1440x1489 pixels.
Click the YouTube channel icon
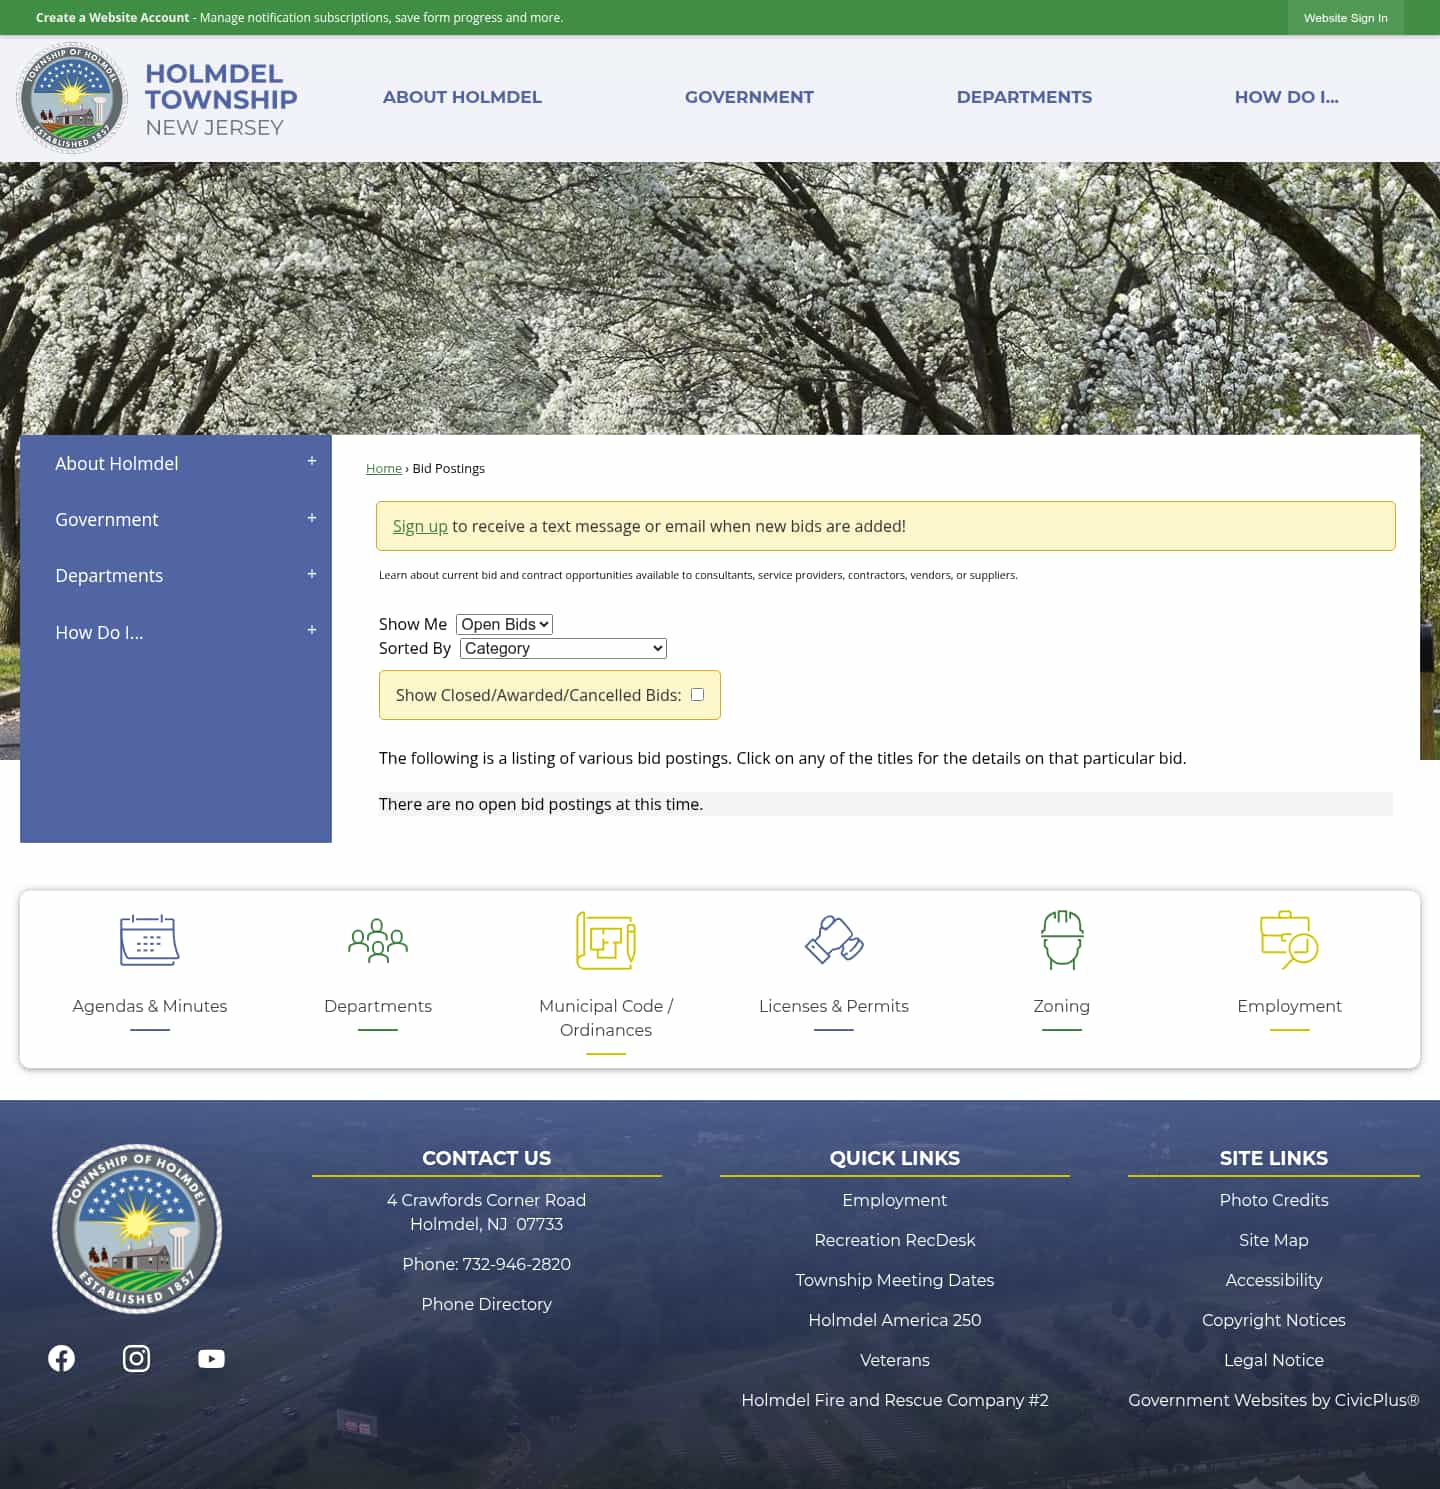(211, 1358)
